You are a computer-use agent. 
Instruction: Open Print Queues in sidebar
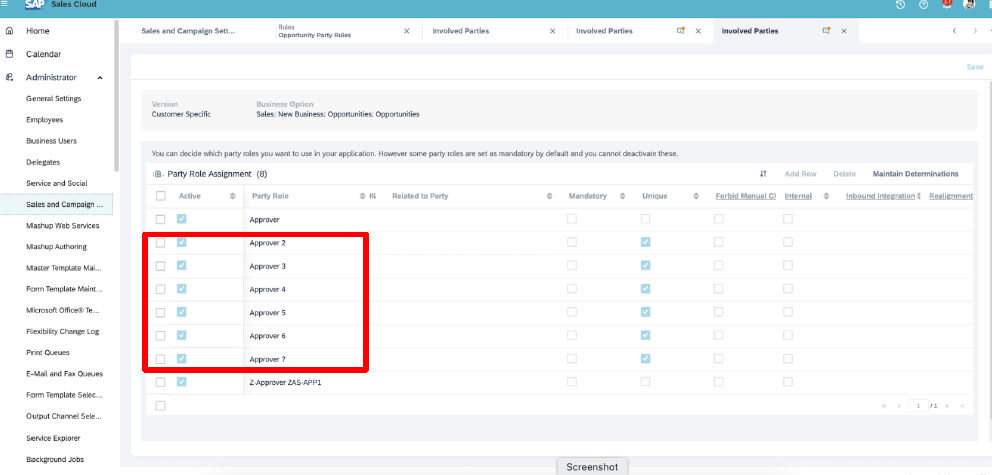click(x=47, y=352)
